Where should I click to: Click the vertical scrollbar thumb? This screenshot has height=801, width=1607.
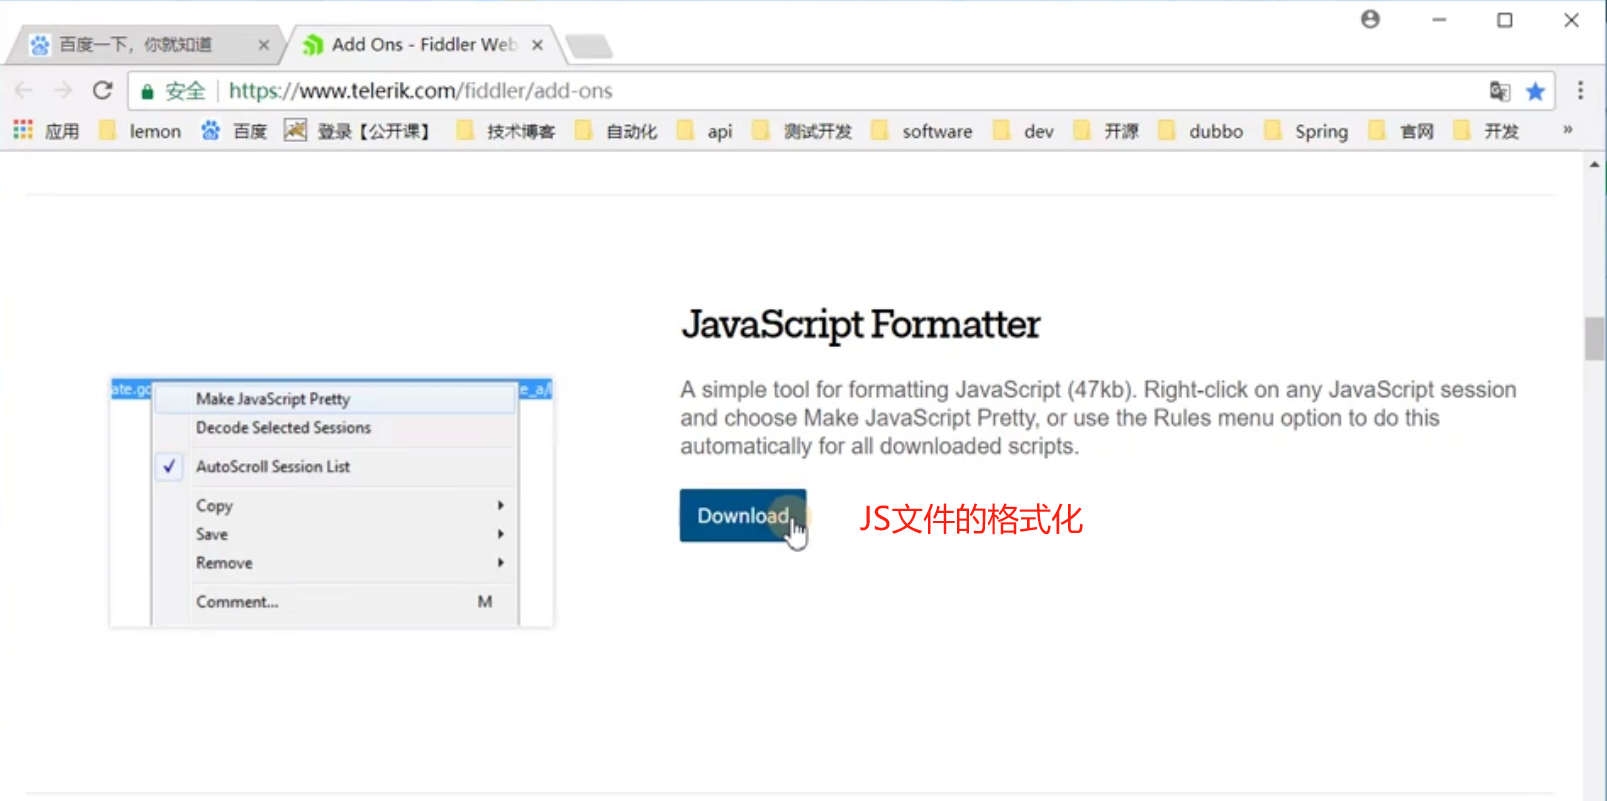click(x=1594, y=338)
